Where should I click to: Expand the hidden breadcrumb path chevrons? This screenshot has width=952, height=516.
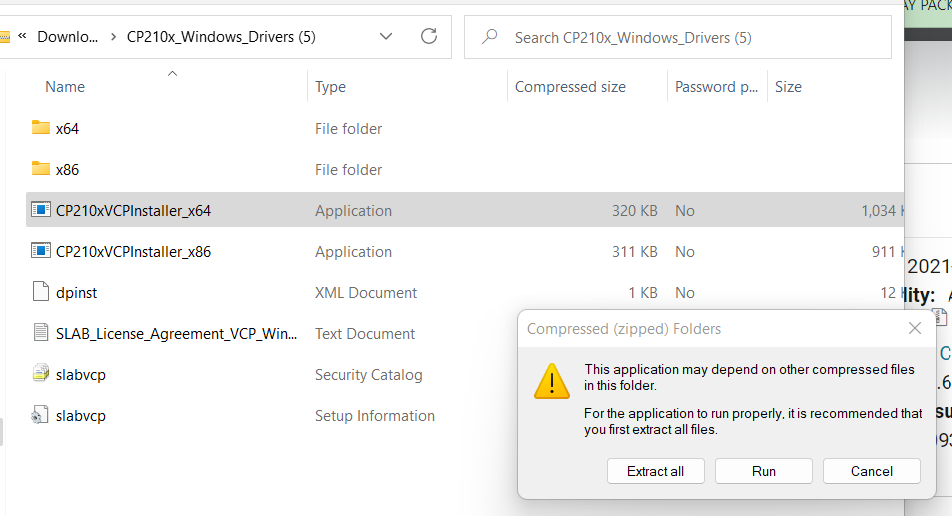(x=21, y=37)
